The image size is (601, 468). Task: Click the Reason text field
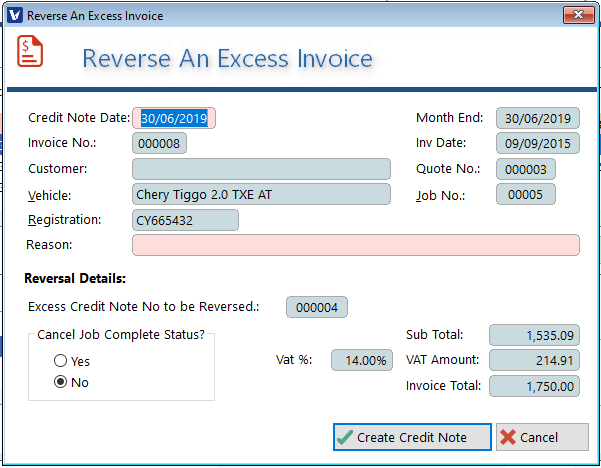pos(355,245)
